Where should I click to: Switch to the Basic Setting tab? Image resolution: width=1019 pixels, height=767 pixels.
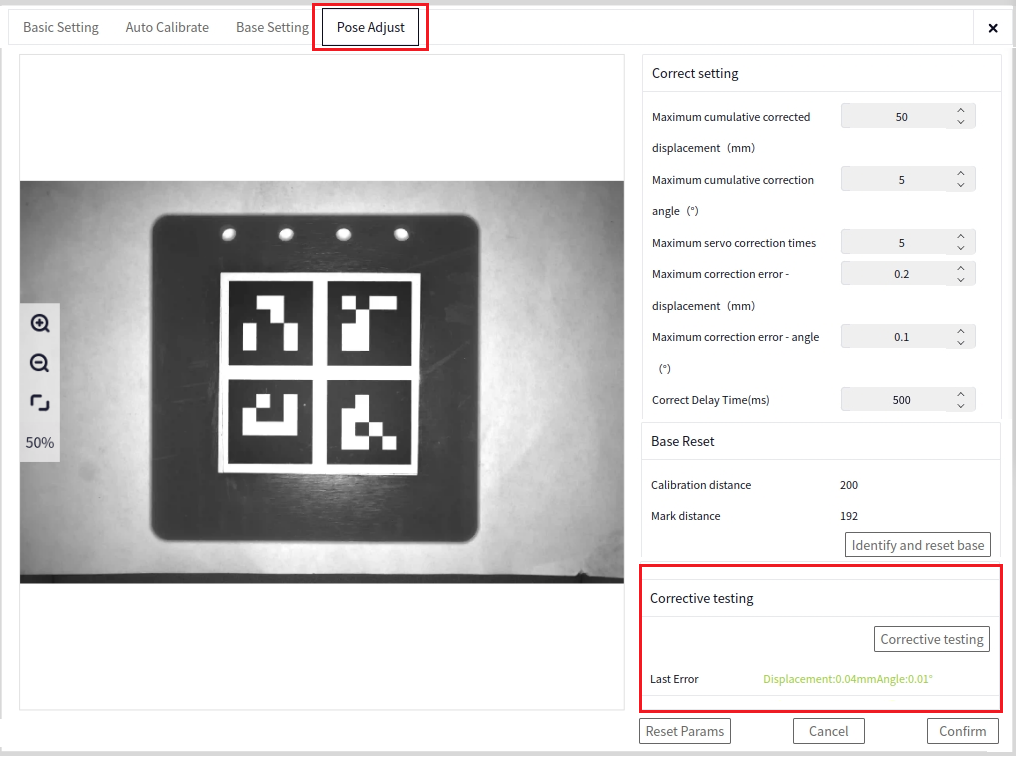click(x=61, y=27)
